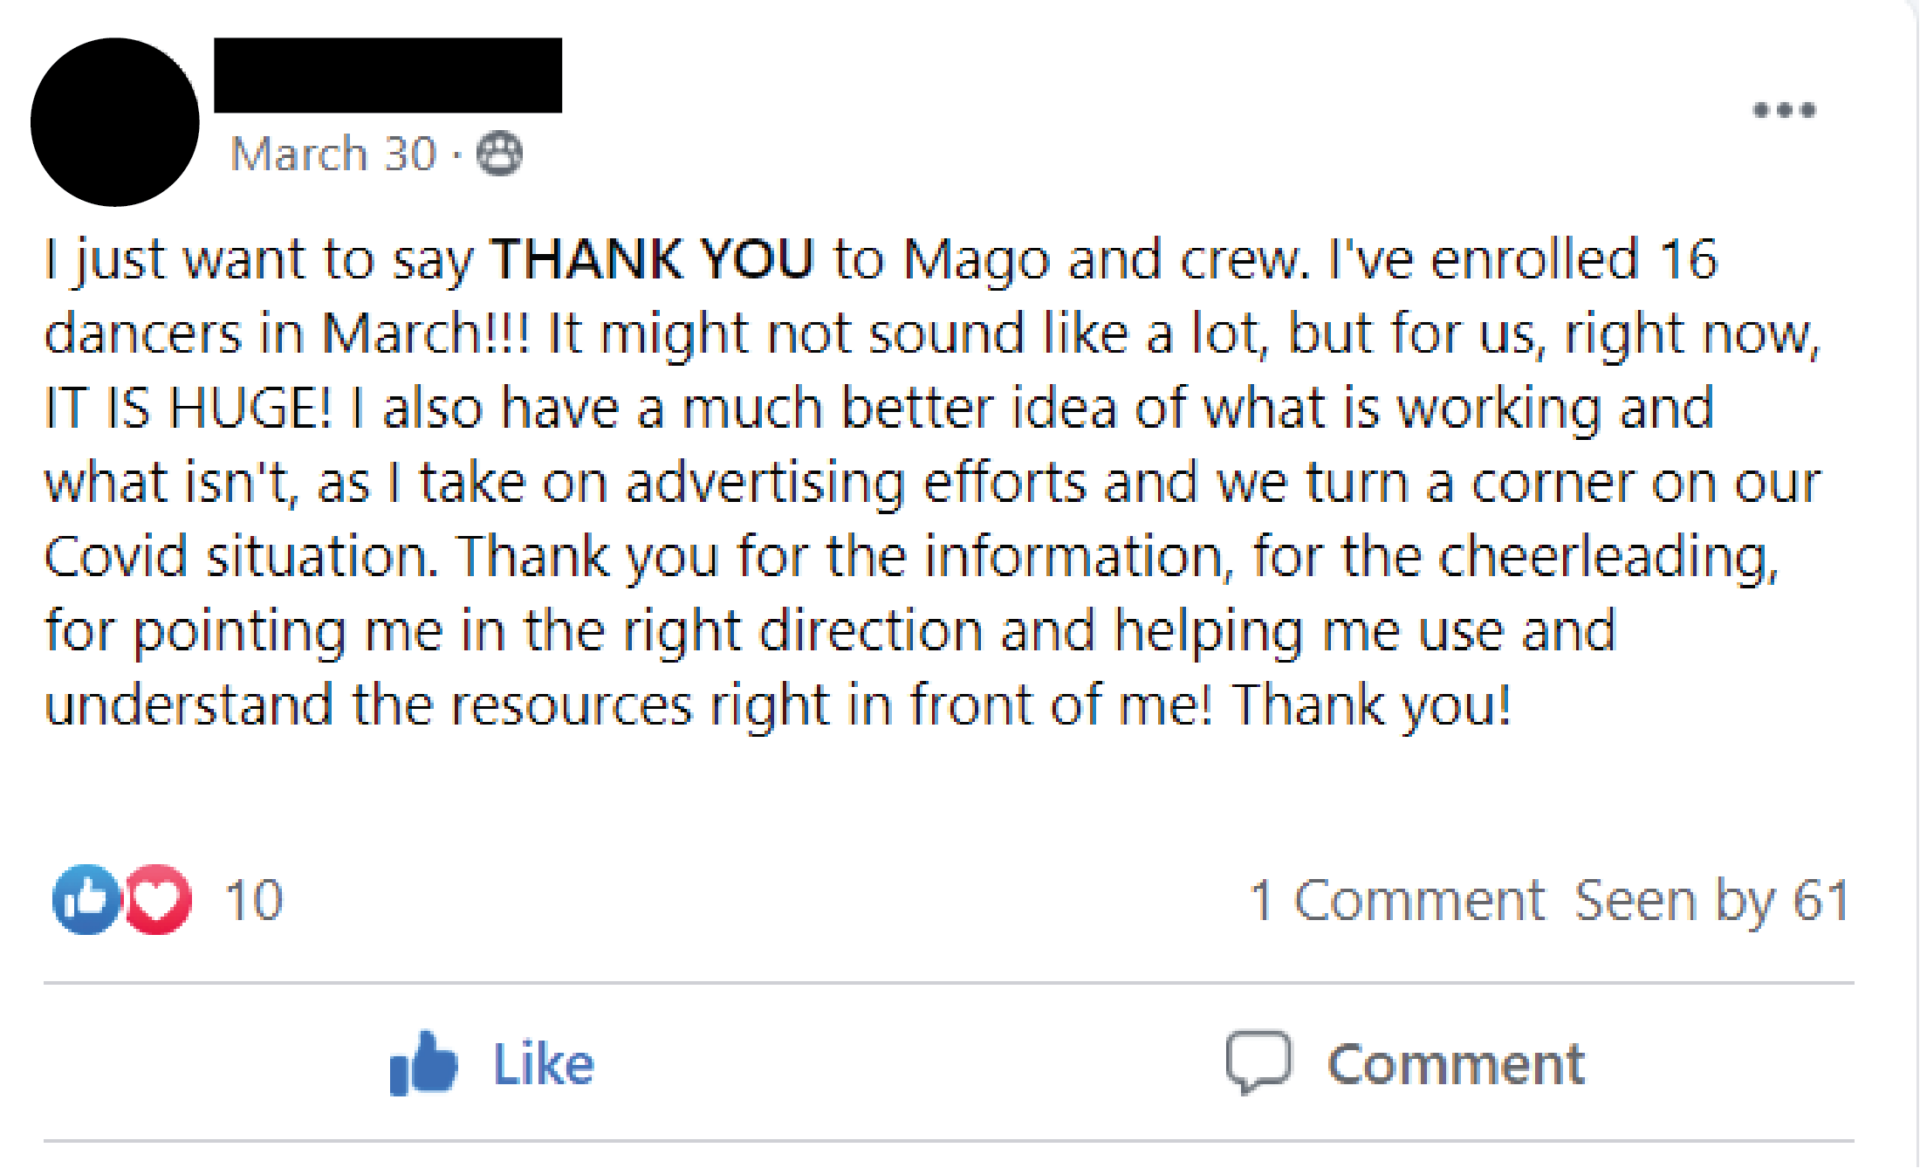Click the thumbs-up icon in Like button
This screenshot has width=1920, height=1168.
click(423, 1062)
